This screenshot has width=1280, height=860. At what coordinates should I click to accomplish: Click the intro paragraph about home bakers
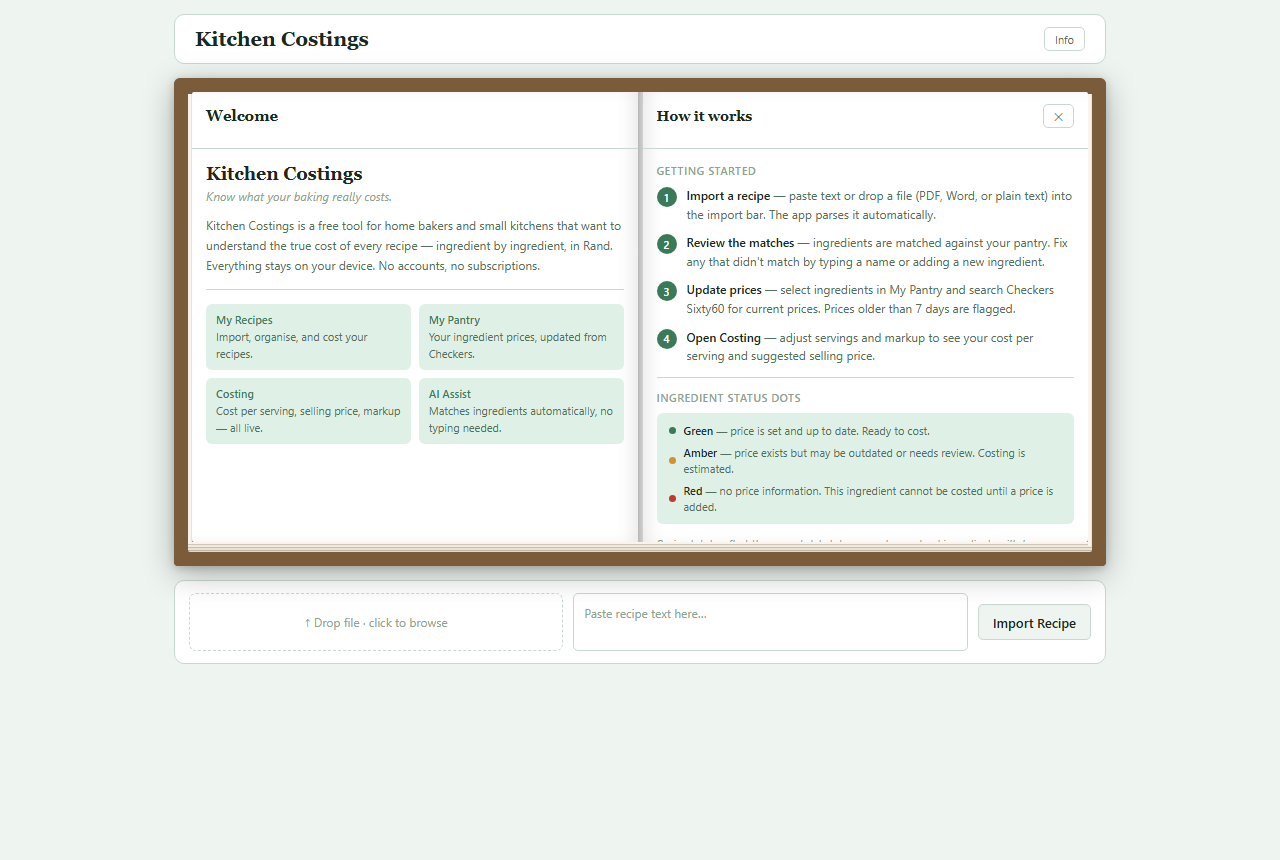pos(414,246)
